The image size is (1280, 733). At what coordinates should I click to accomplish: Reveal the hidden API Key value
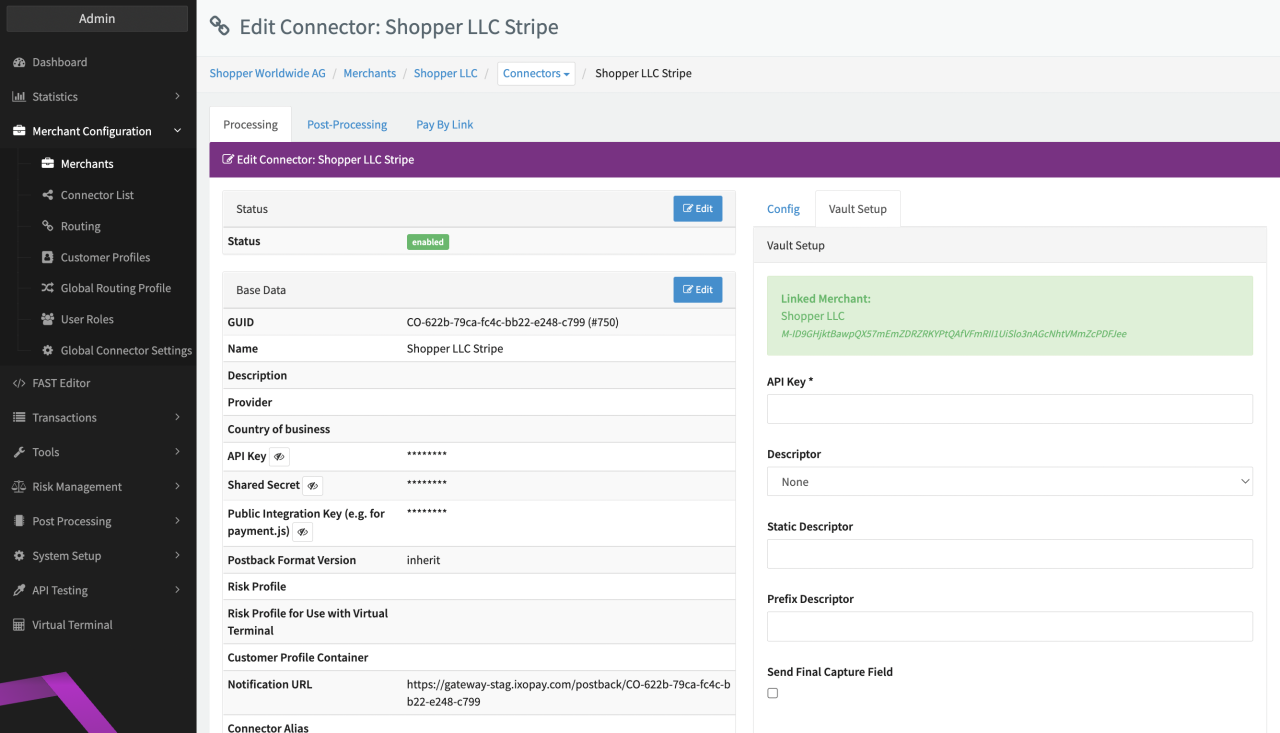click(279, 457)
